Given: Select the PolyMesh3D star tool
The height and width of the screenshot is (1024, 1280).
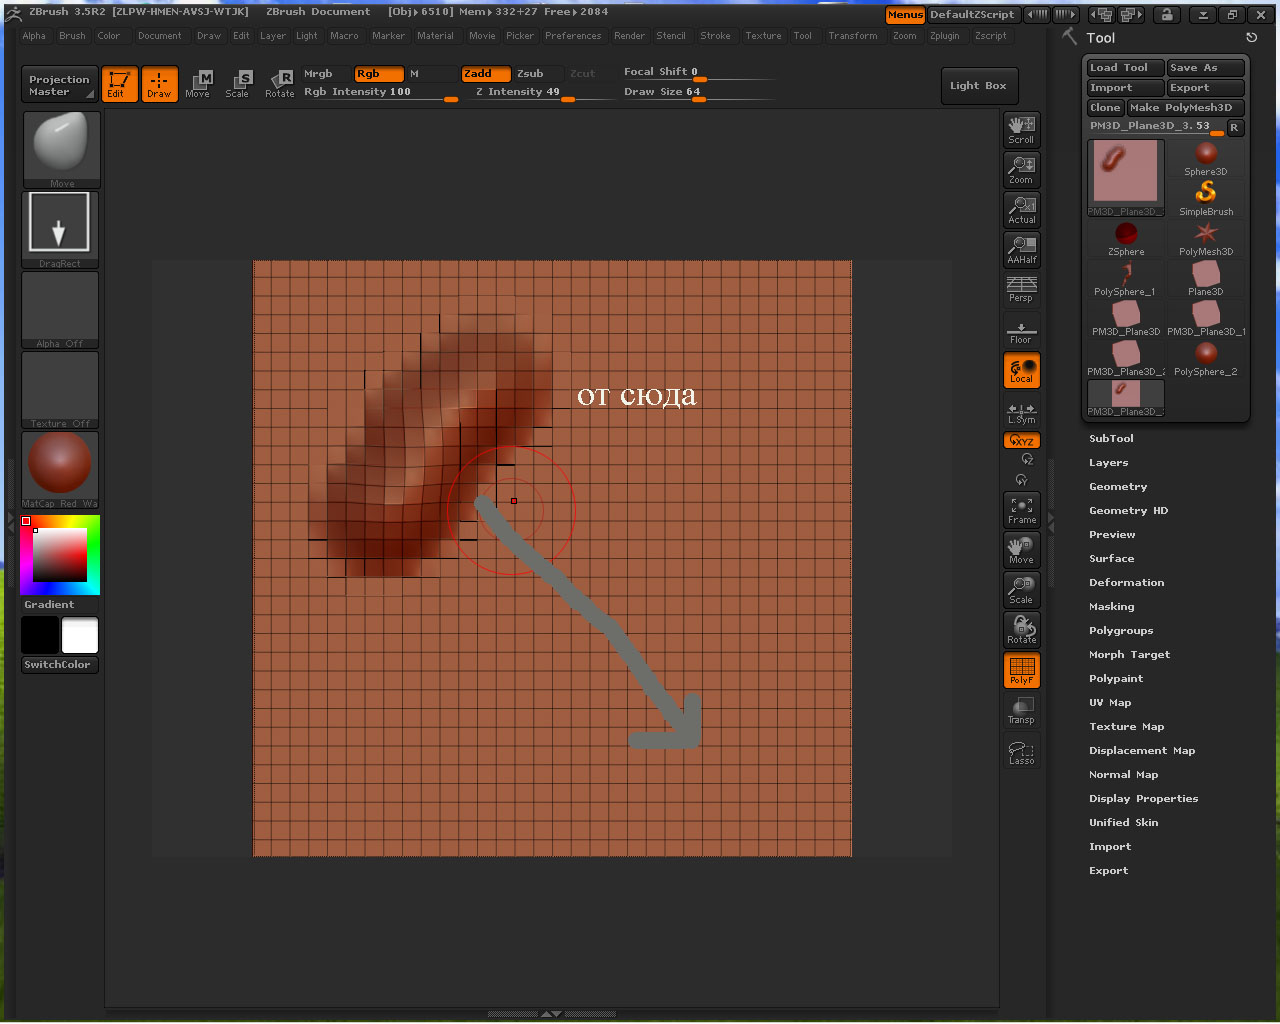Looking at the screenshot, I should coord(1206,238).
